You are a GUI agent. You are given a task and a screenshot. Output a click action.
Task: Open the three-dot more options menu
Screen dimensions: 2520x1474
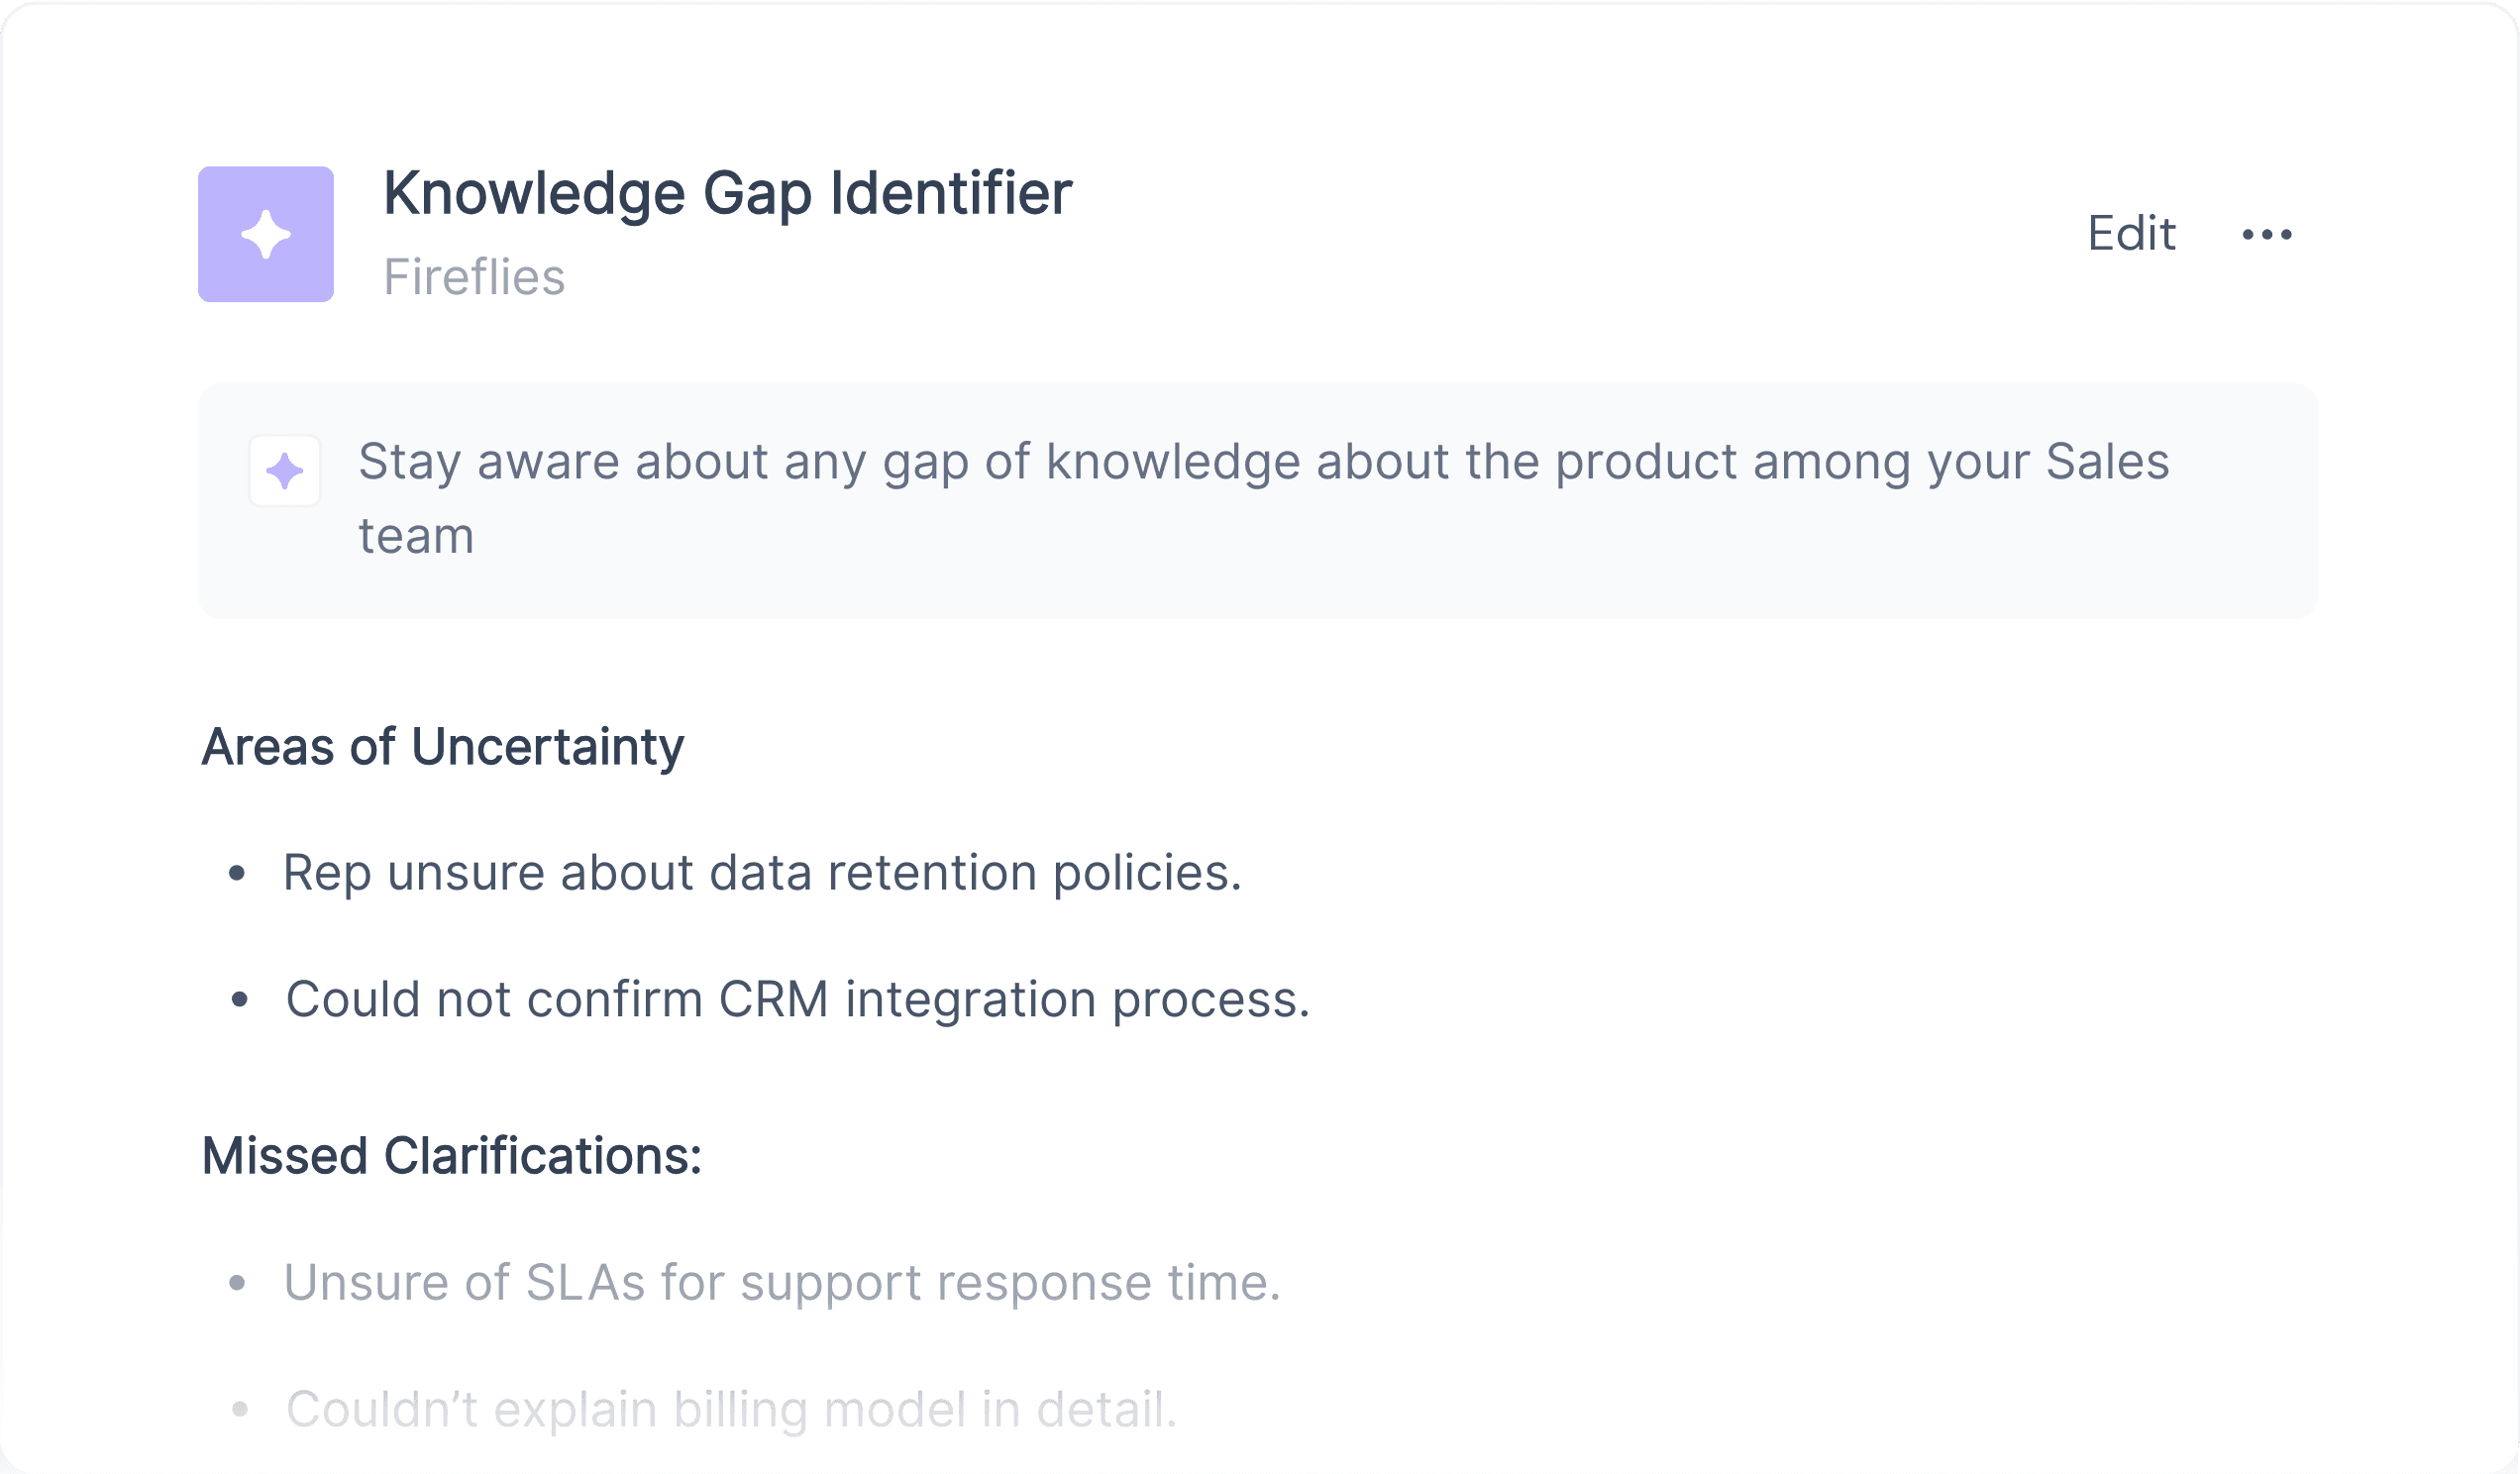pos(2267,234)
